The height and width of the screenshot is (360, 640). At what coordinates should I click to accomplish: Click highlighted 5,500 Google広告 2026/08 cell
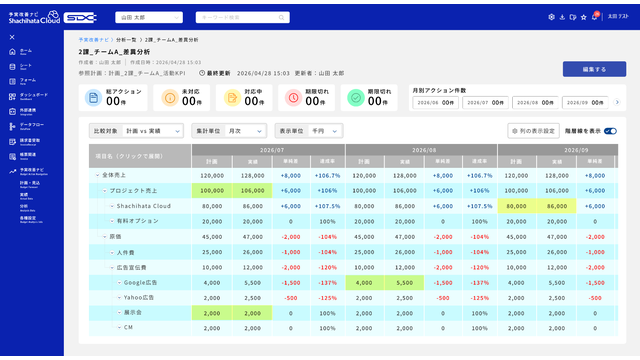click(x=404, y=282)
